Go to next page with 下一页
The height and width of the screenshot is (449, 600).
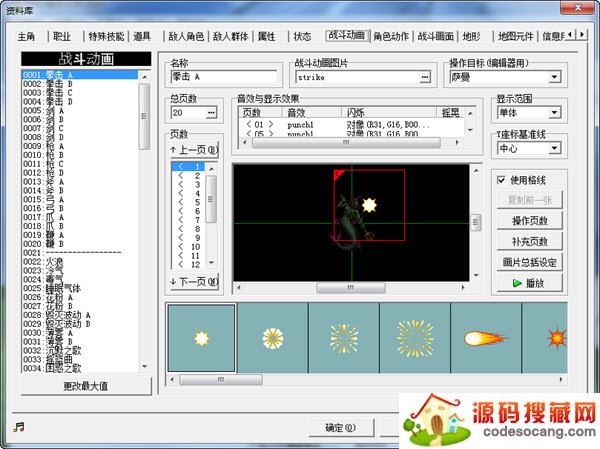pyautogui.click(x=194, y=282)
